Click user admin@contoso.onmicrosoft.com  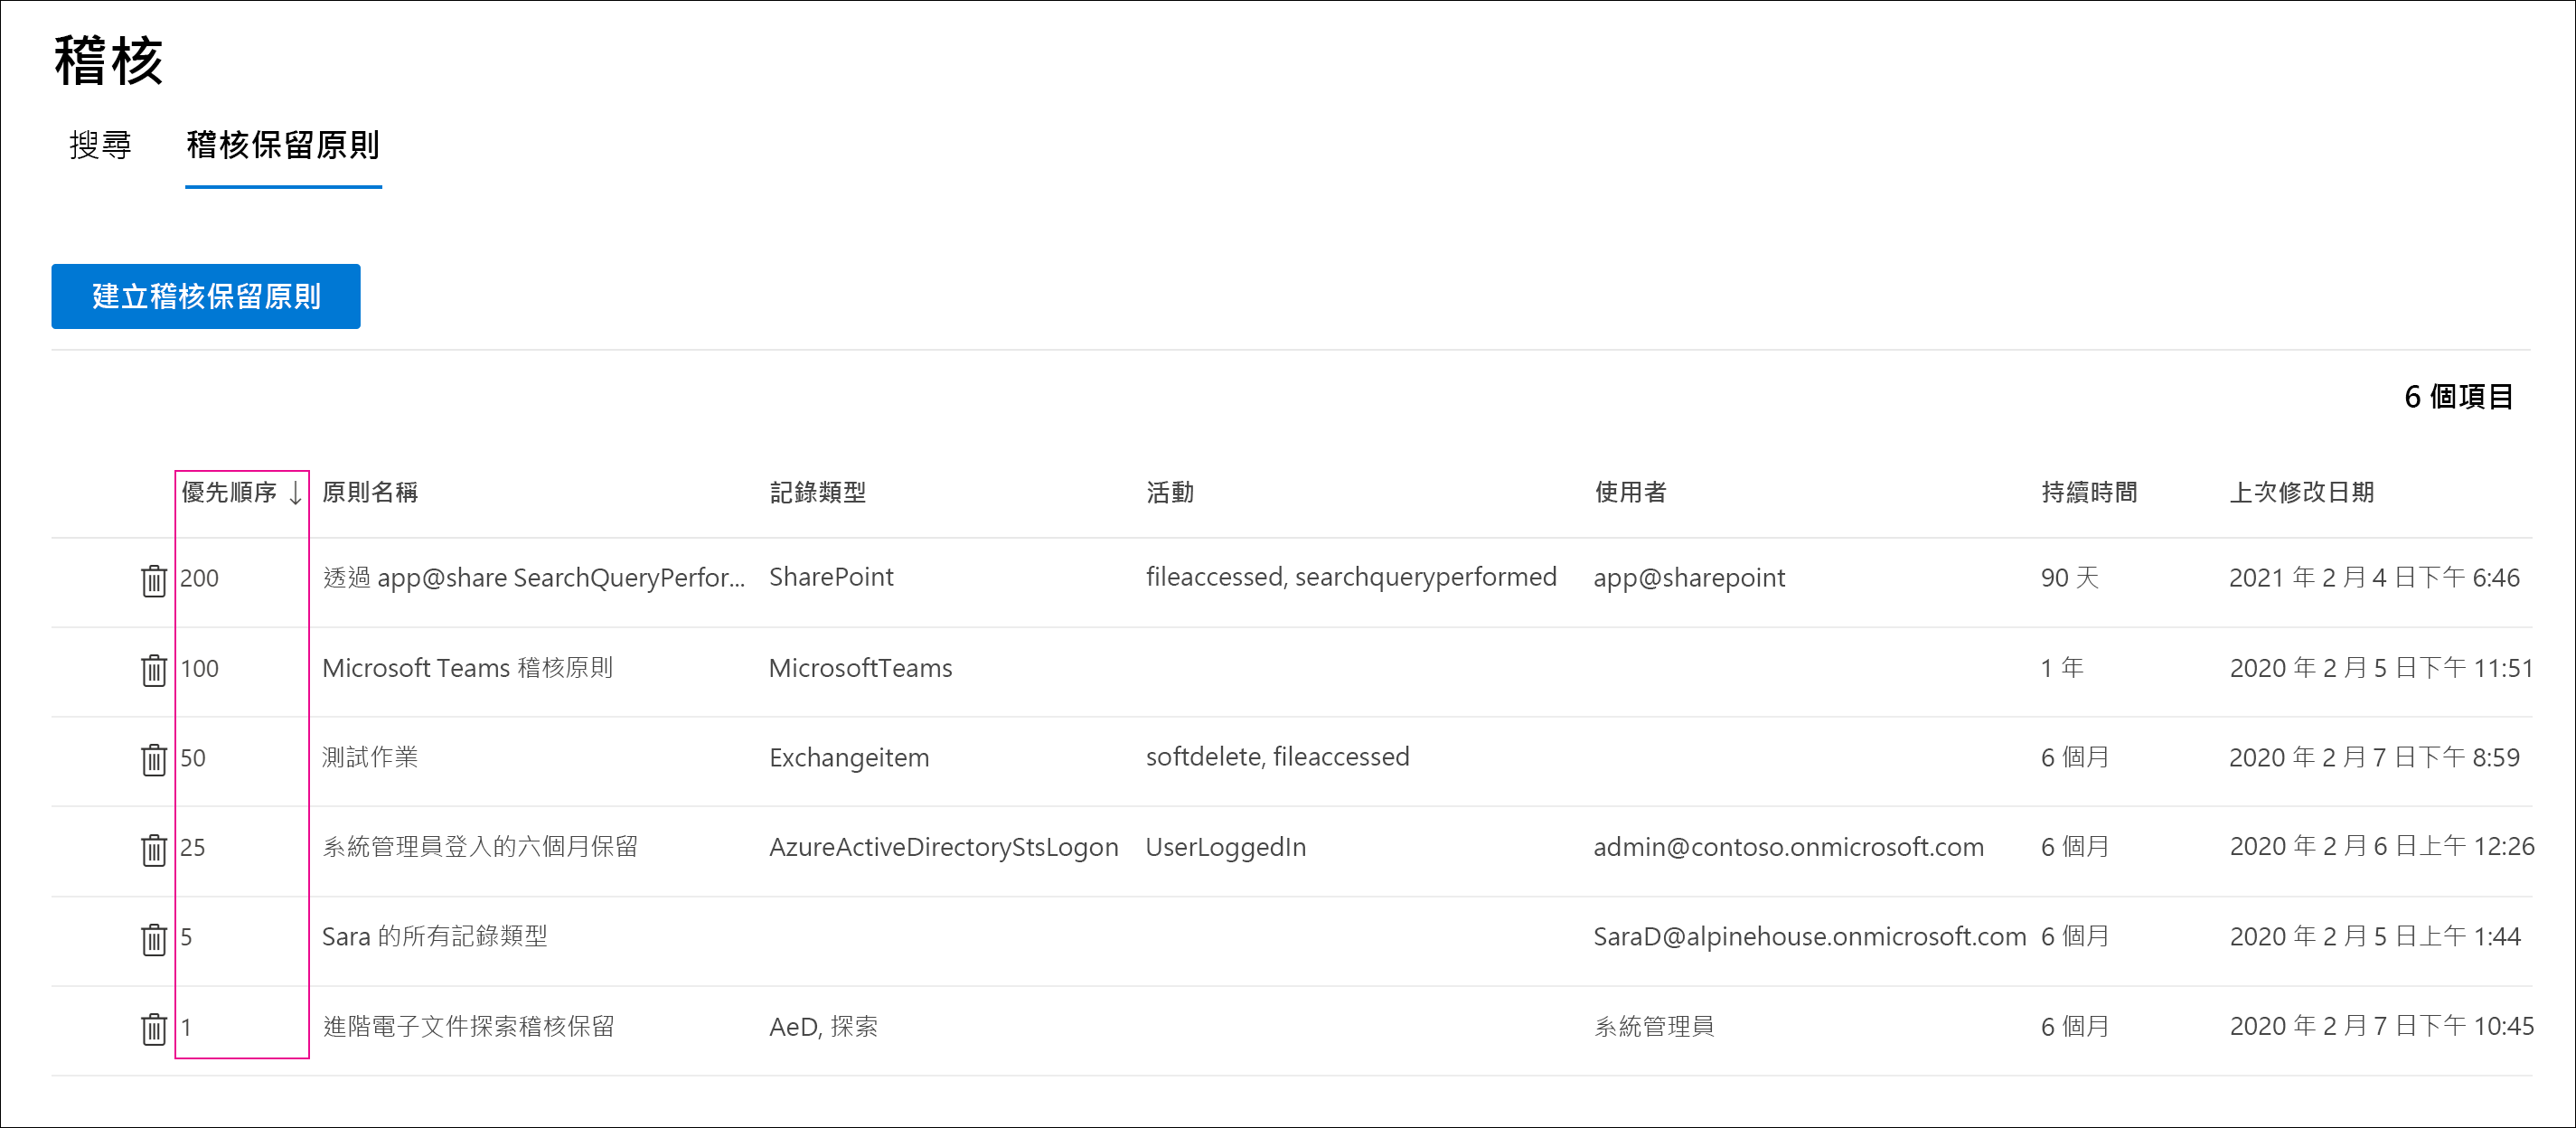pyautogui.click(x=1788, y=847)
